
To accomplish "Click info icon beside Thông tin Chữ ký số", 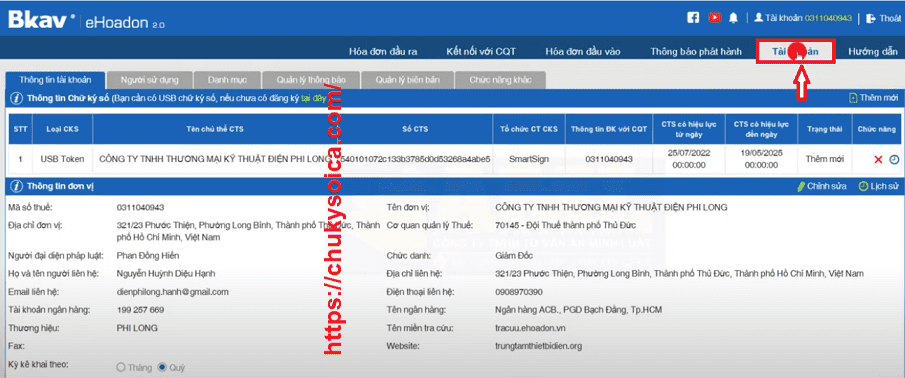I will tap(17, 98).
